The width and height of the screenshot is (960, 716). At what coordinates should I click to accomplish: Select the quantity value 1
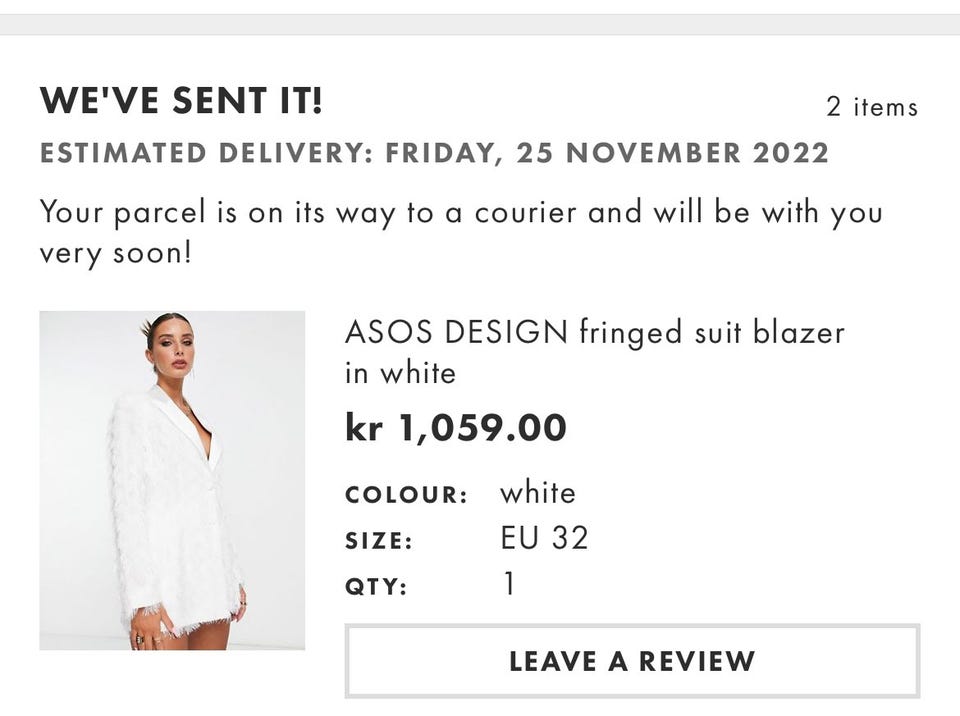[x=509, y=584]
